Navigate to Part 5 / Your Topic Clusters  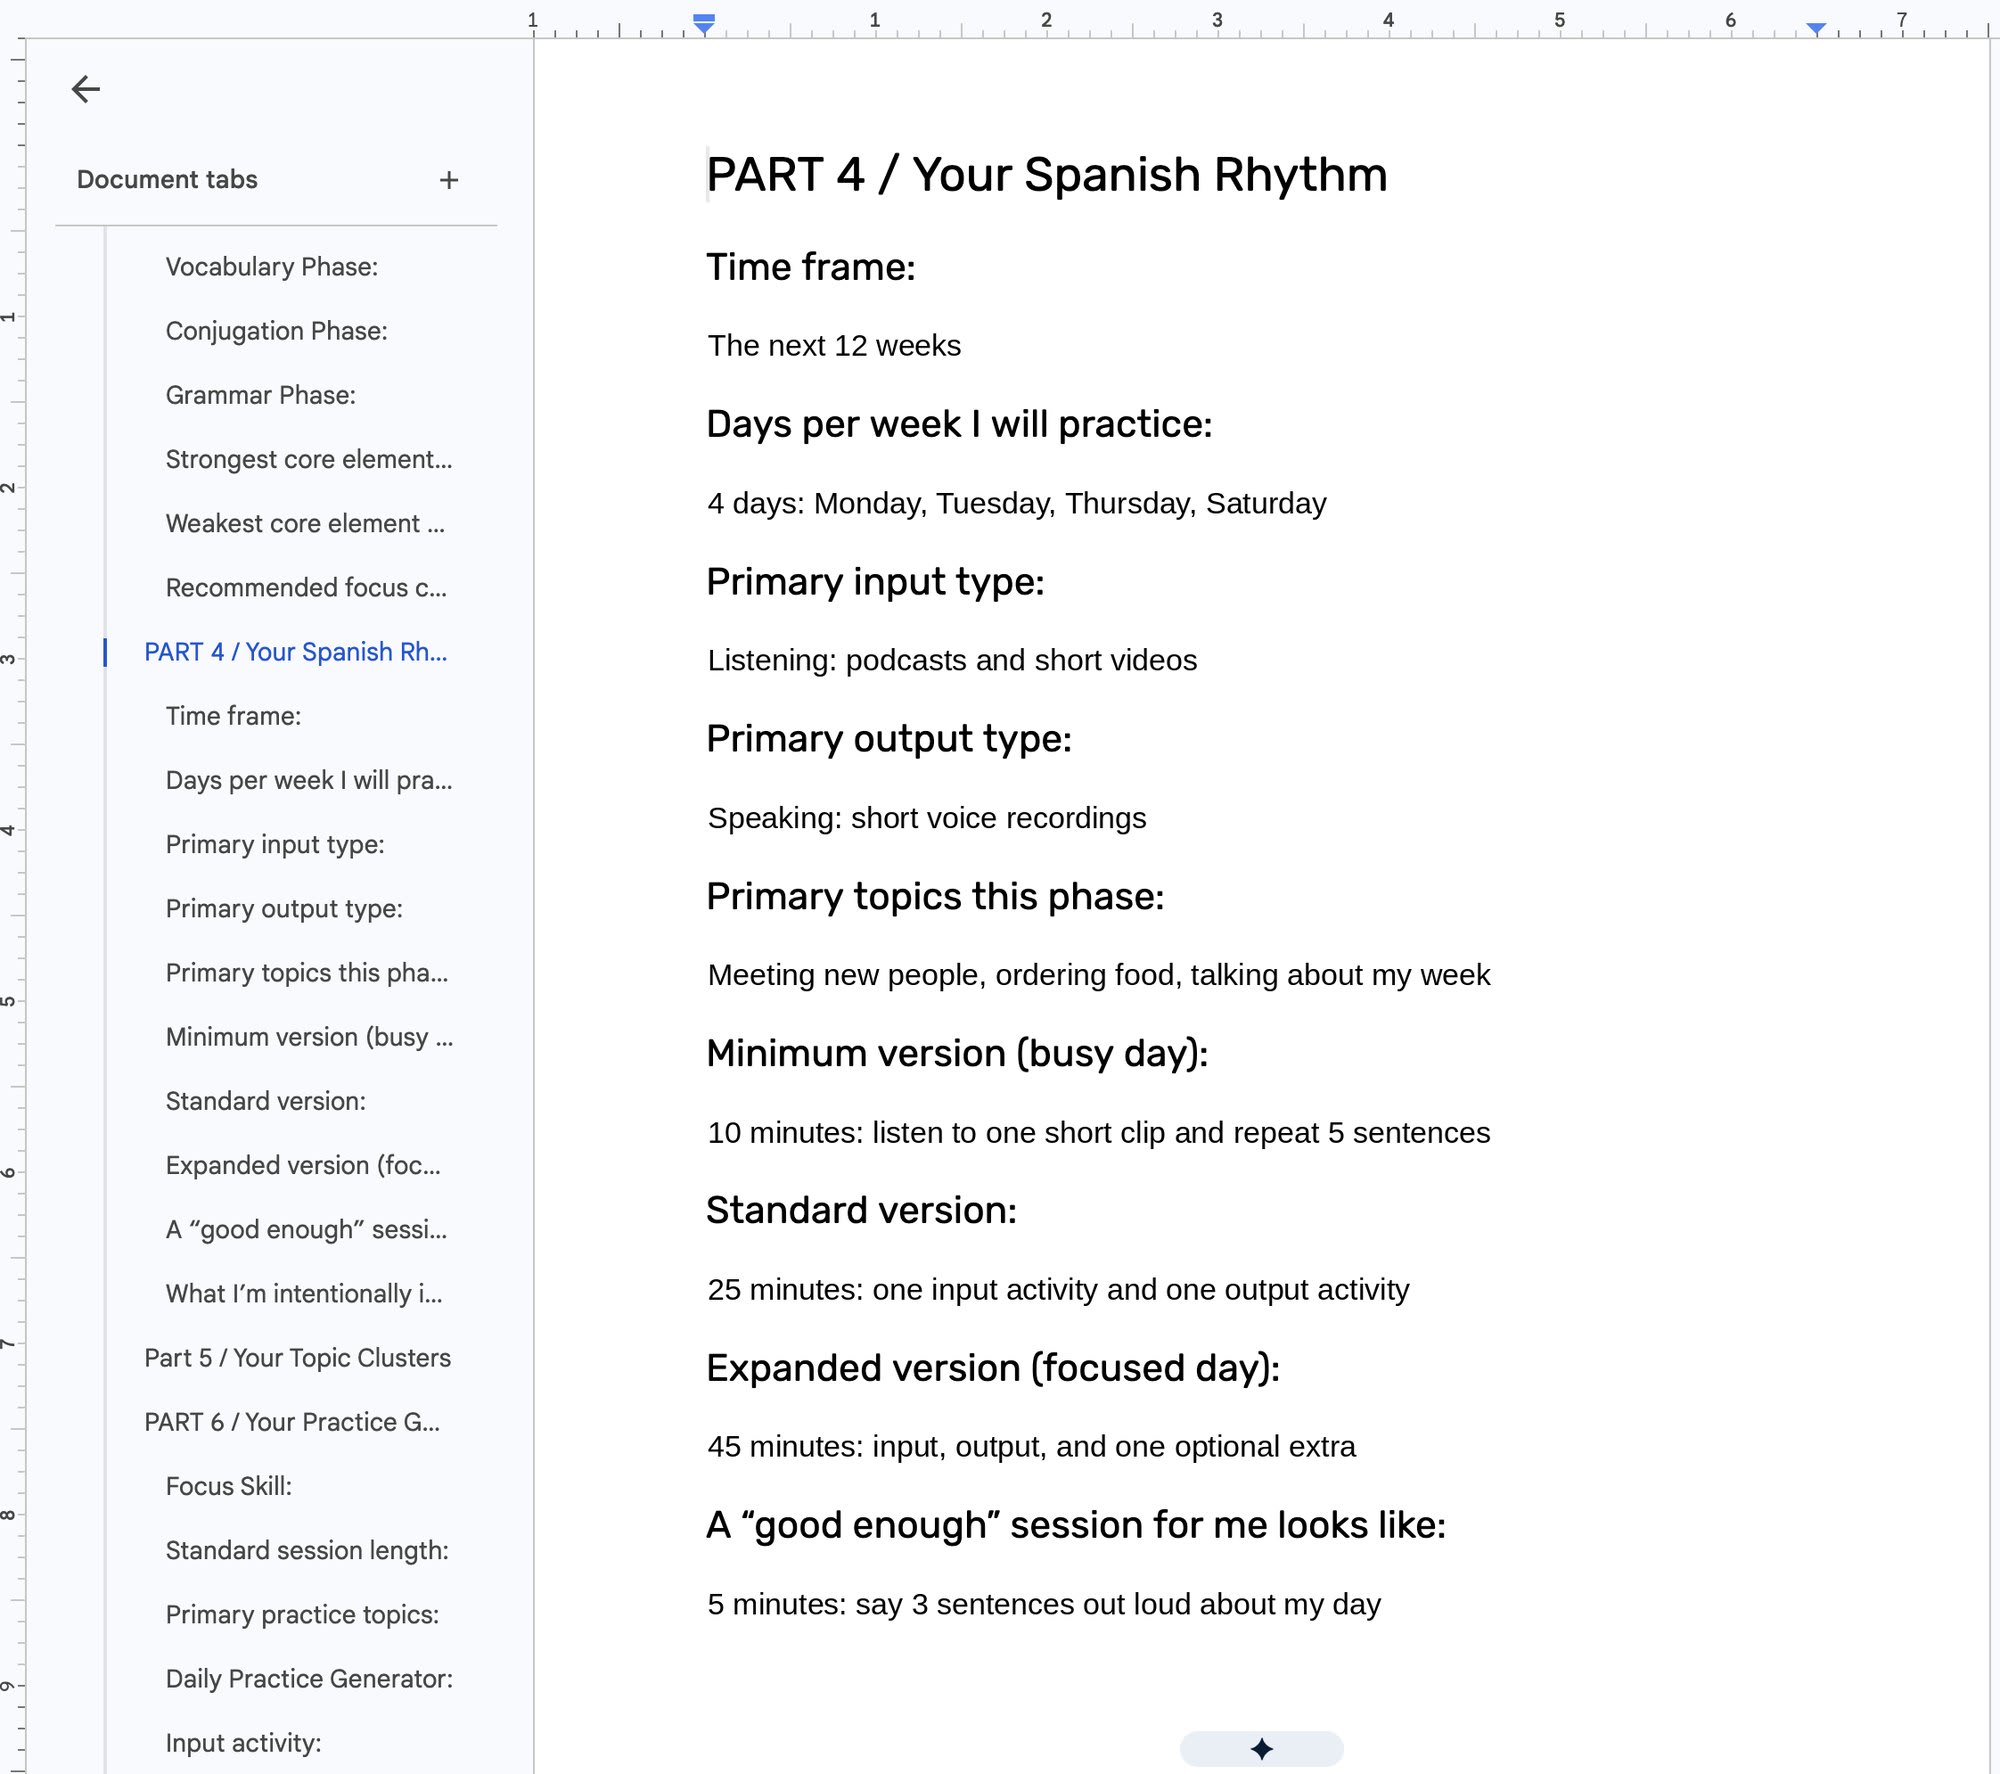[x=298, y=1357]
